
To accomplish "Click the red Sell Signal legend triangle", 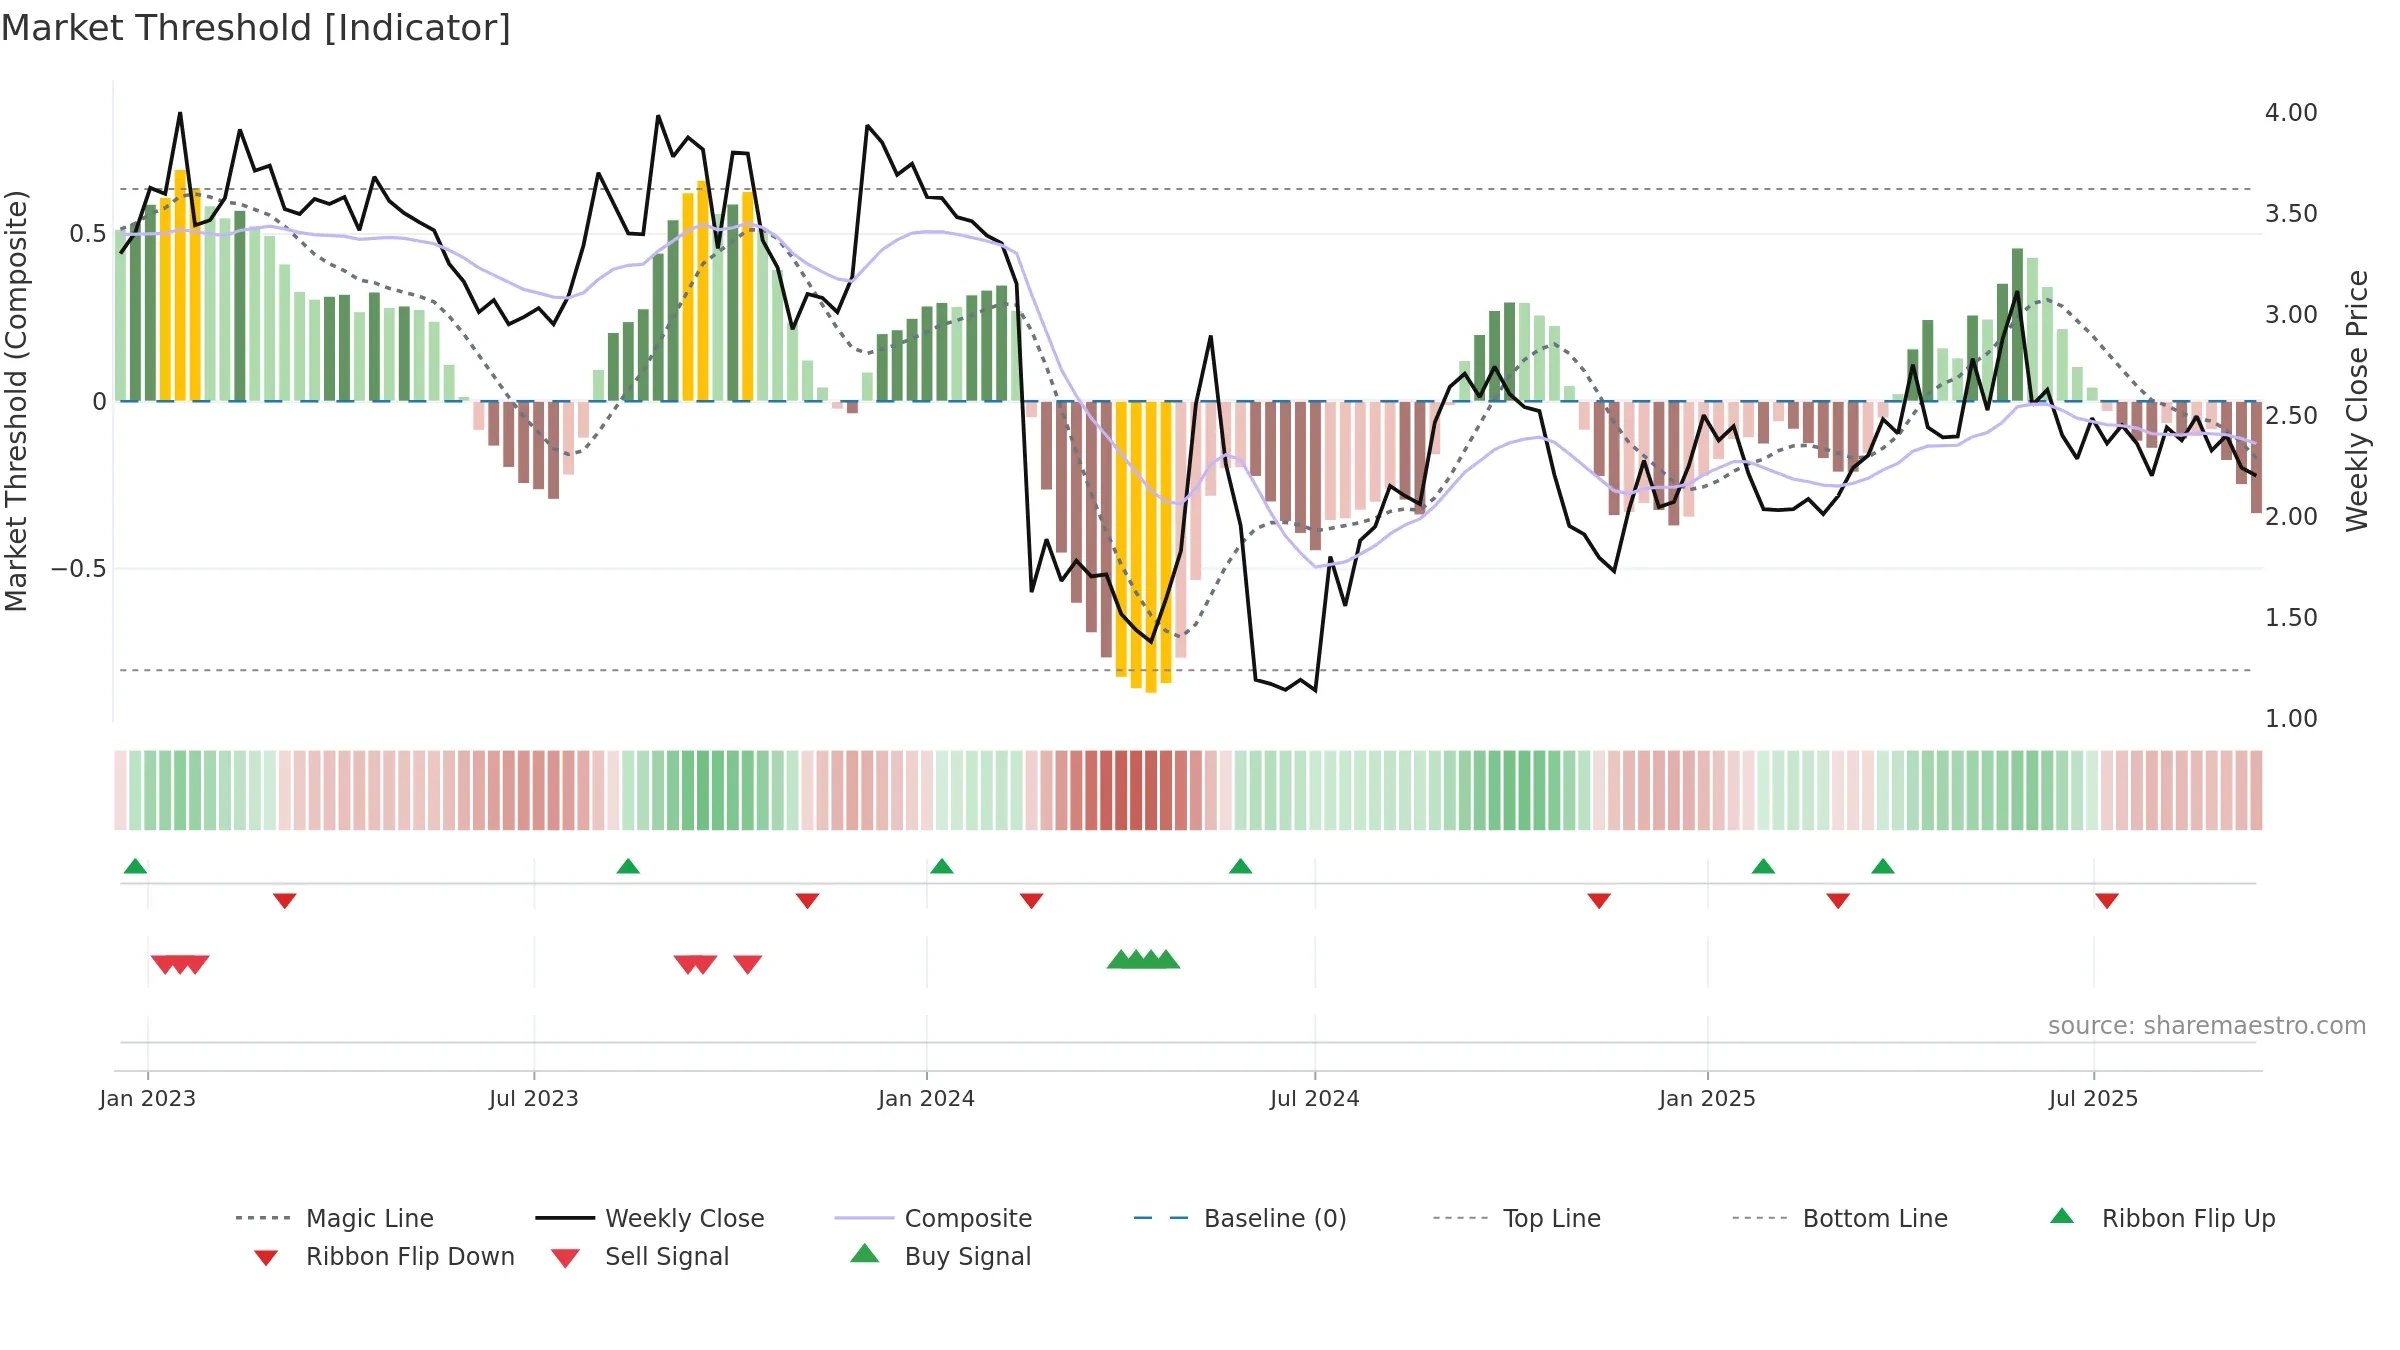I will tap(565, 1258).
